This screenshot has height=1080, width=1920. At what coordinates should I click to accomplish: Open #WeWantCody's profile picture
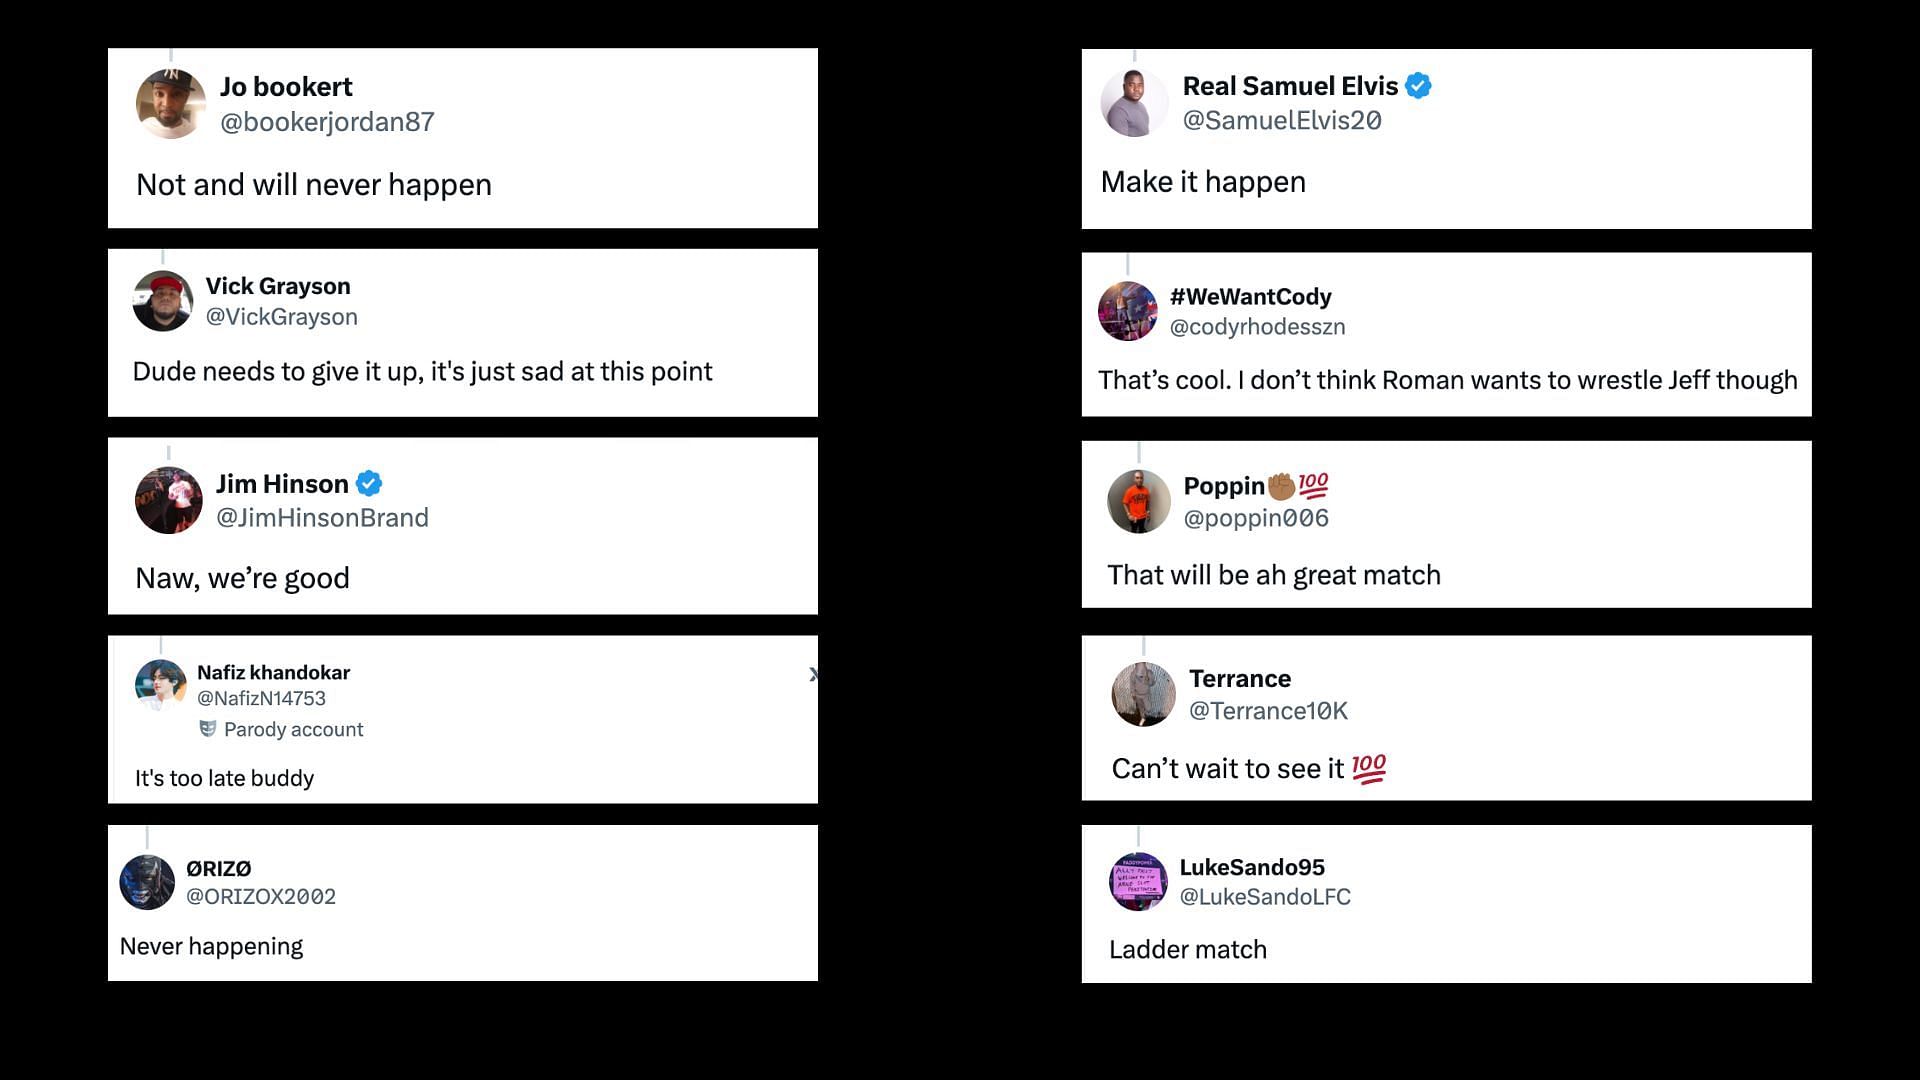(x=1128, y=311)
